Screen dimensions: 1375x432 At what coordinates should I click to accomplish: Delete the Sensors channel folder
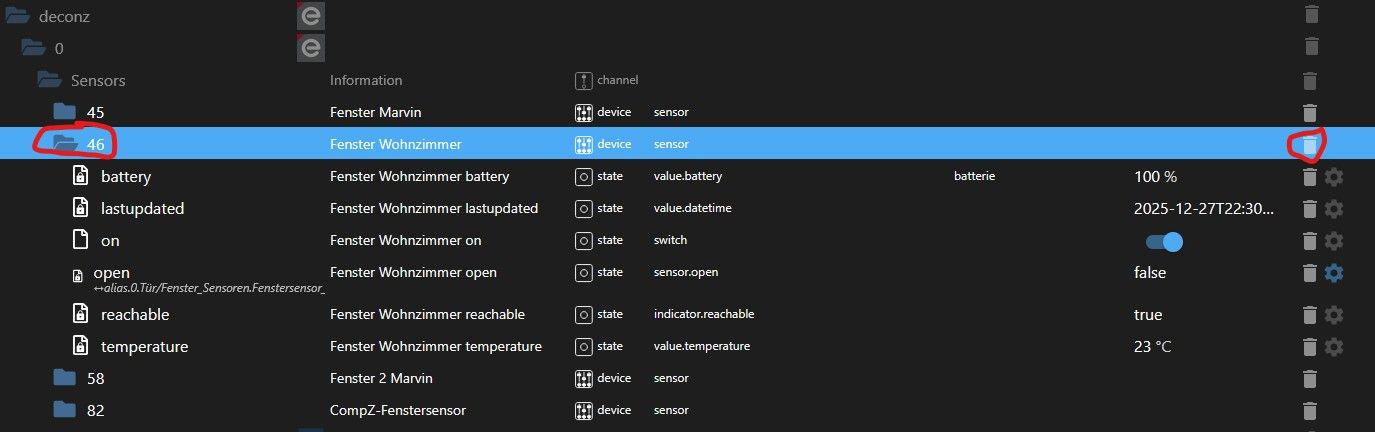pos(1311,80)
